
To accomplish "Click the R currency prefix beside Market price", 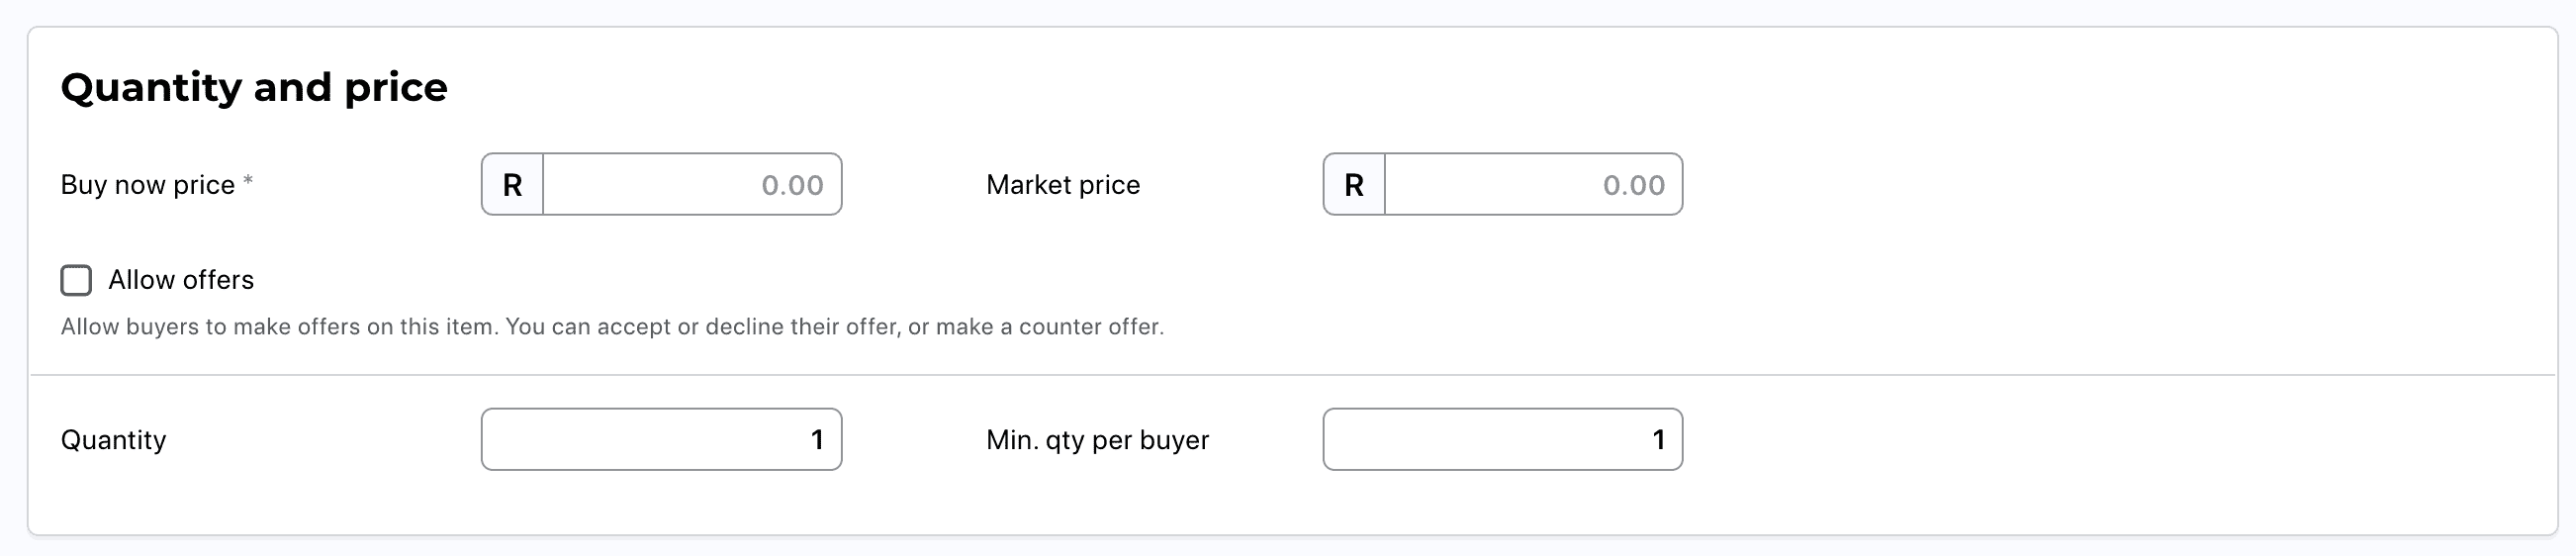I will pyautogui.click(x=1354, y=185).
